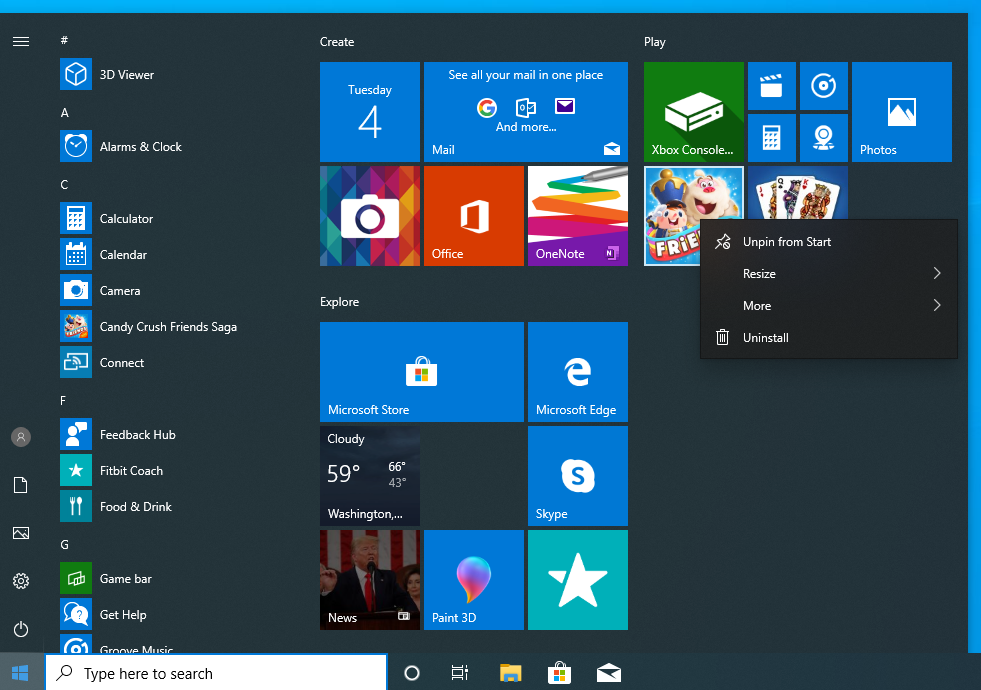The image size is (981, 690).
Task: Click the Power button
Action: tap(21, 629)
